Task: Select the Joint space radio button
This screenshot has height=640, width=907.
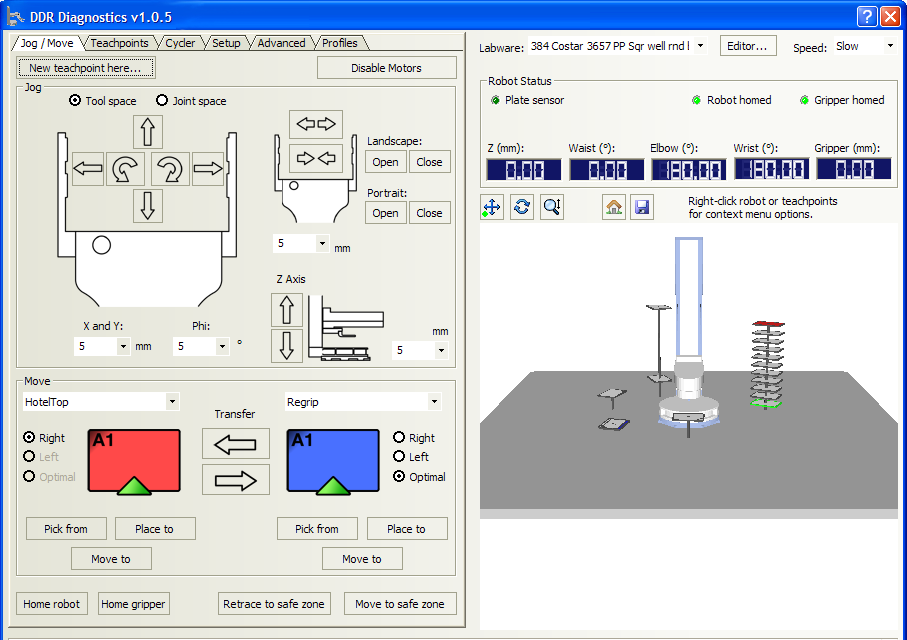Action: 162,101
